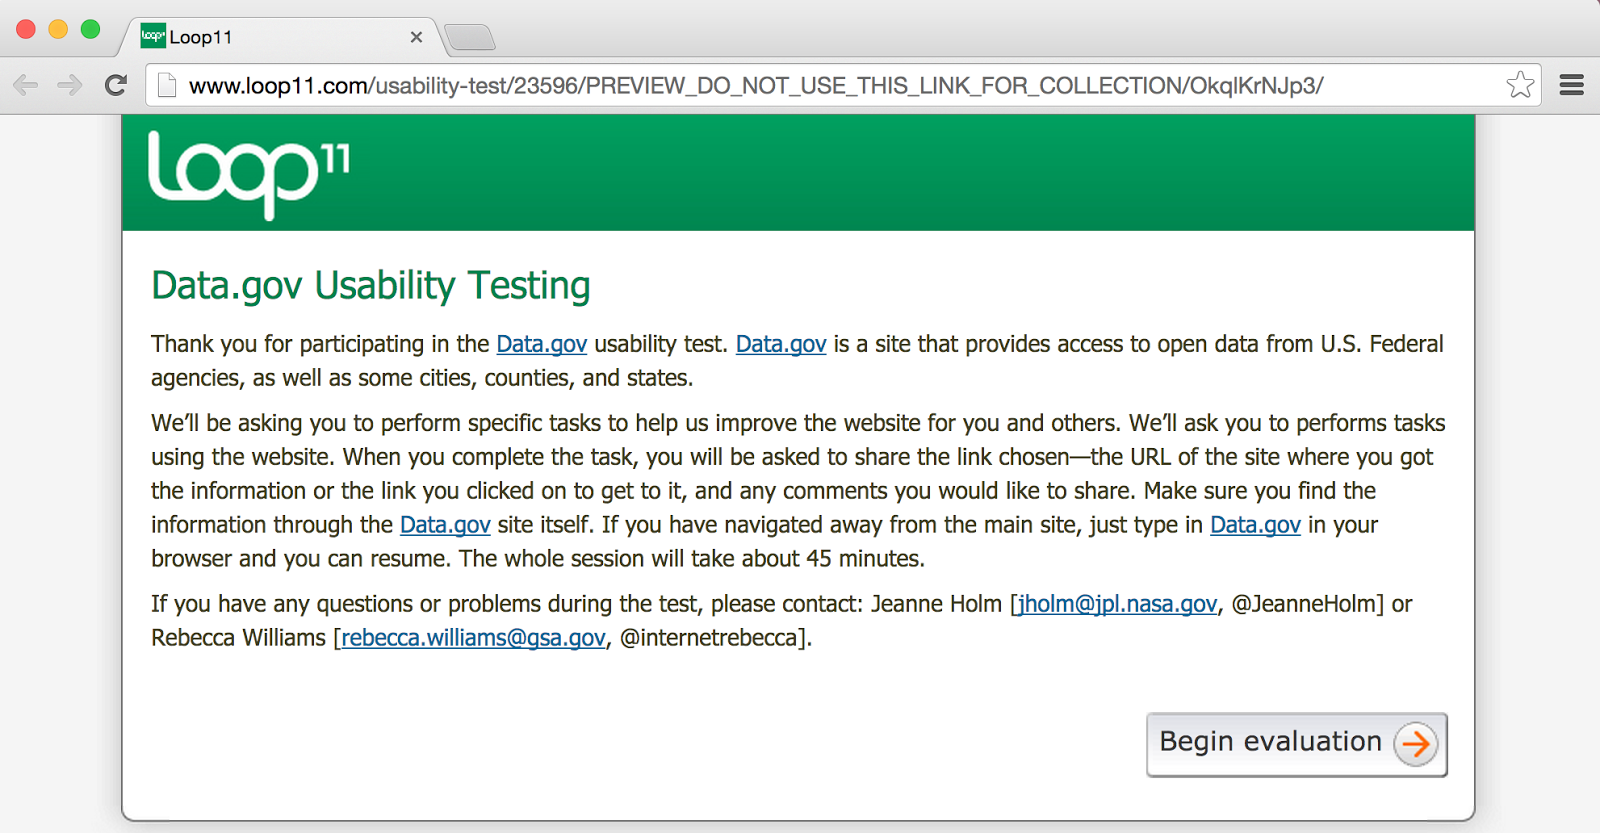Click the green macOS fullscreen window button
The height and width of the screenshot is (833, 1600).
coord(90,29)
